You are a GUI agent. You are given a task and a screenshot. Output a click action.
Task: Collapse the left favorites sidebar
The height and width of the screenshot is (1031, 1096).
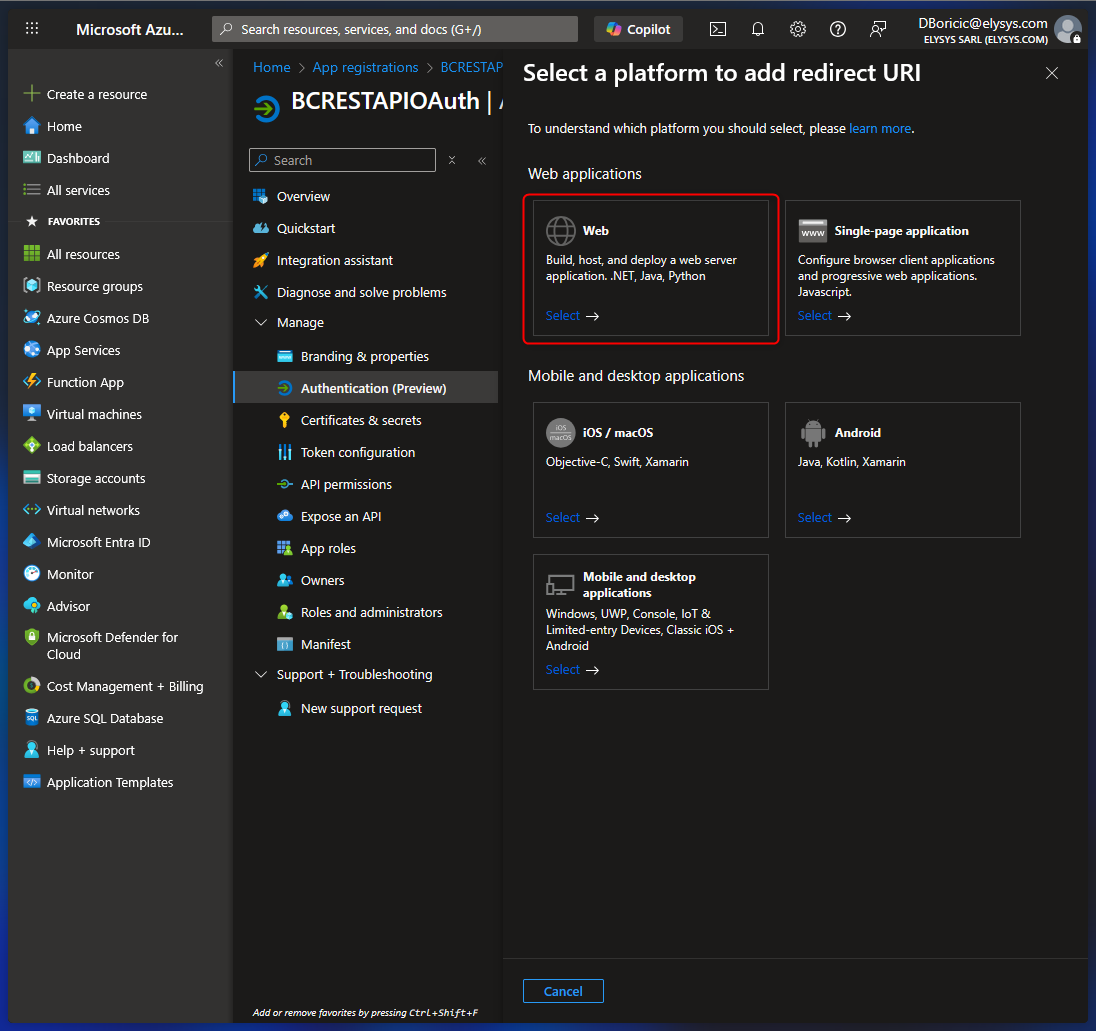[219, 63]
